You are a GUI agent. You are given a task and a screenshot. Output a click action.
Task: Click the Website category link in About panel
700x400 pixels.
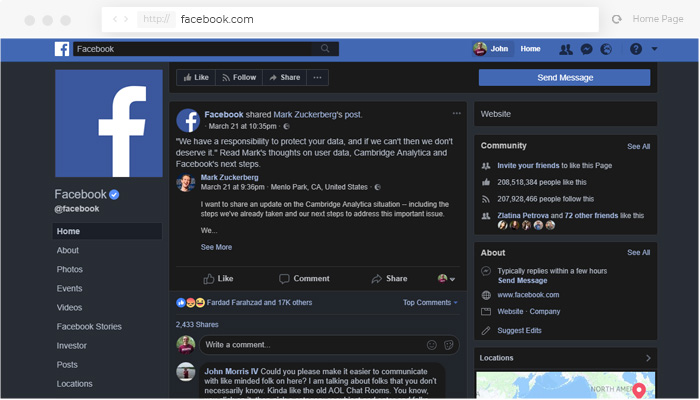(x=510, y=312)
